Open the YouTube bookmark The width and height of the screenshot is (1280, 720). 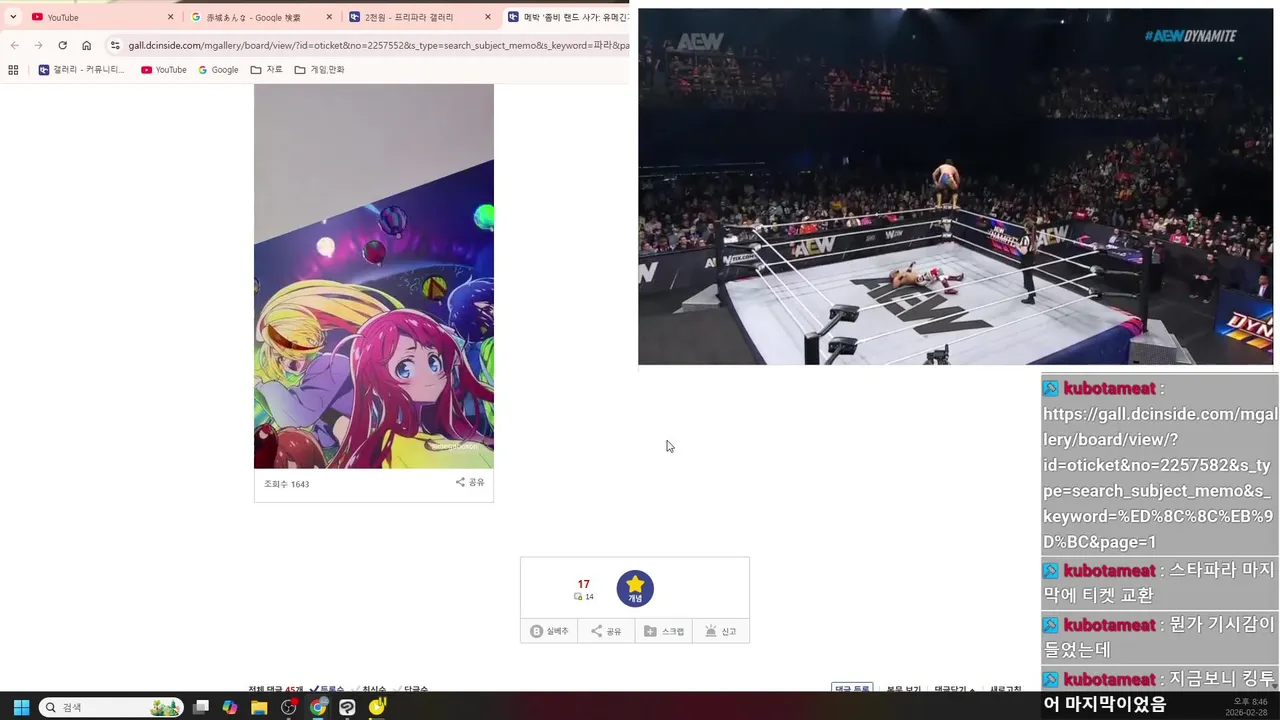(x=164, y=70)
